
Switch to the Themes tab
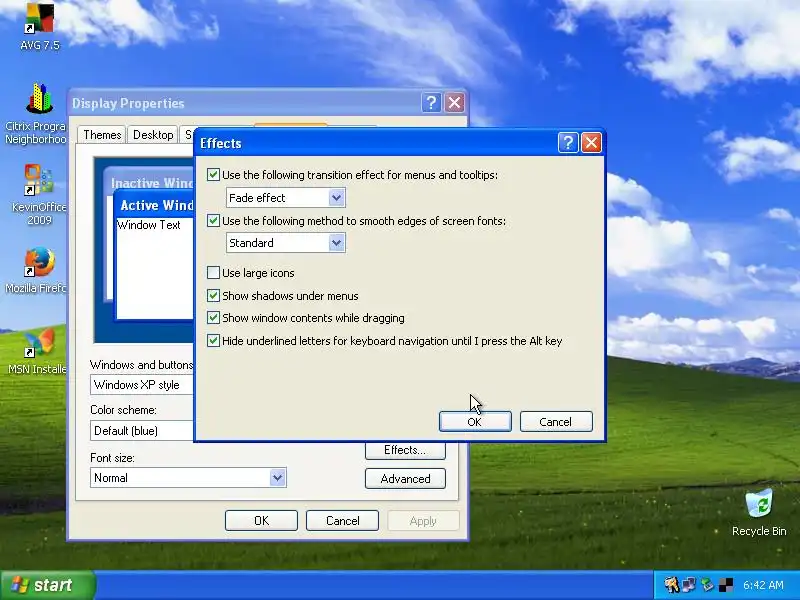point(102,135)
